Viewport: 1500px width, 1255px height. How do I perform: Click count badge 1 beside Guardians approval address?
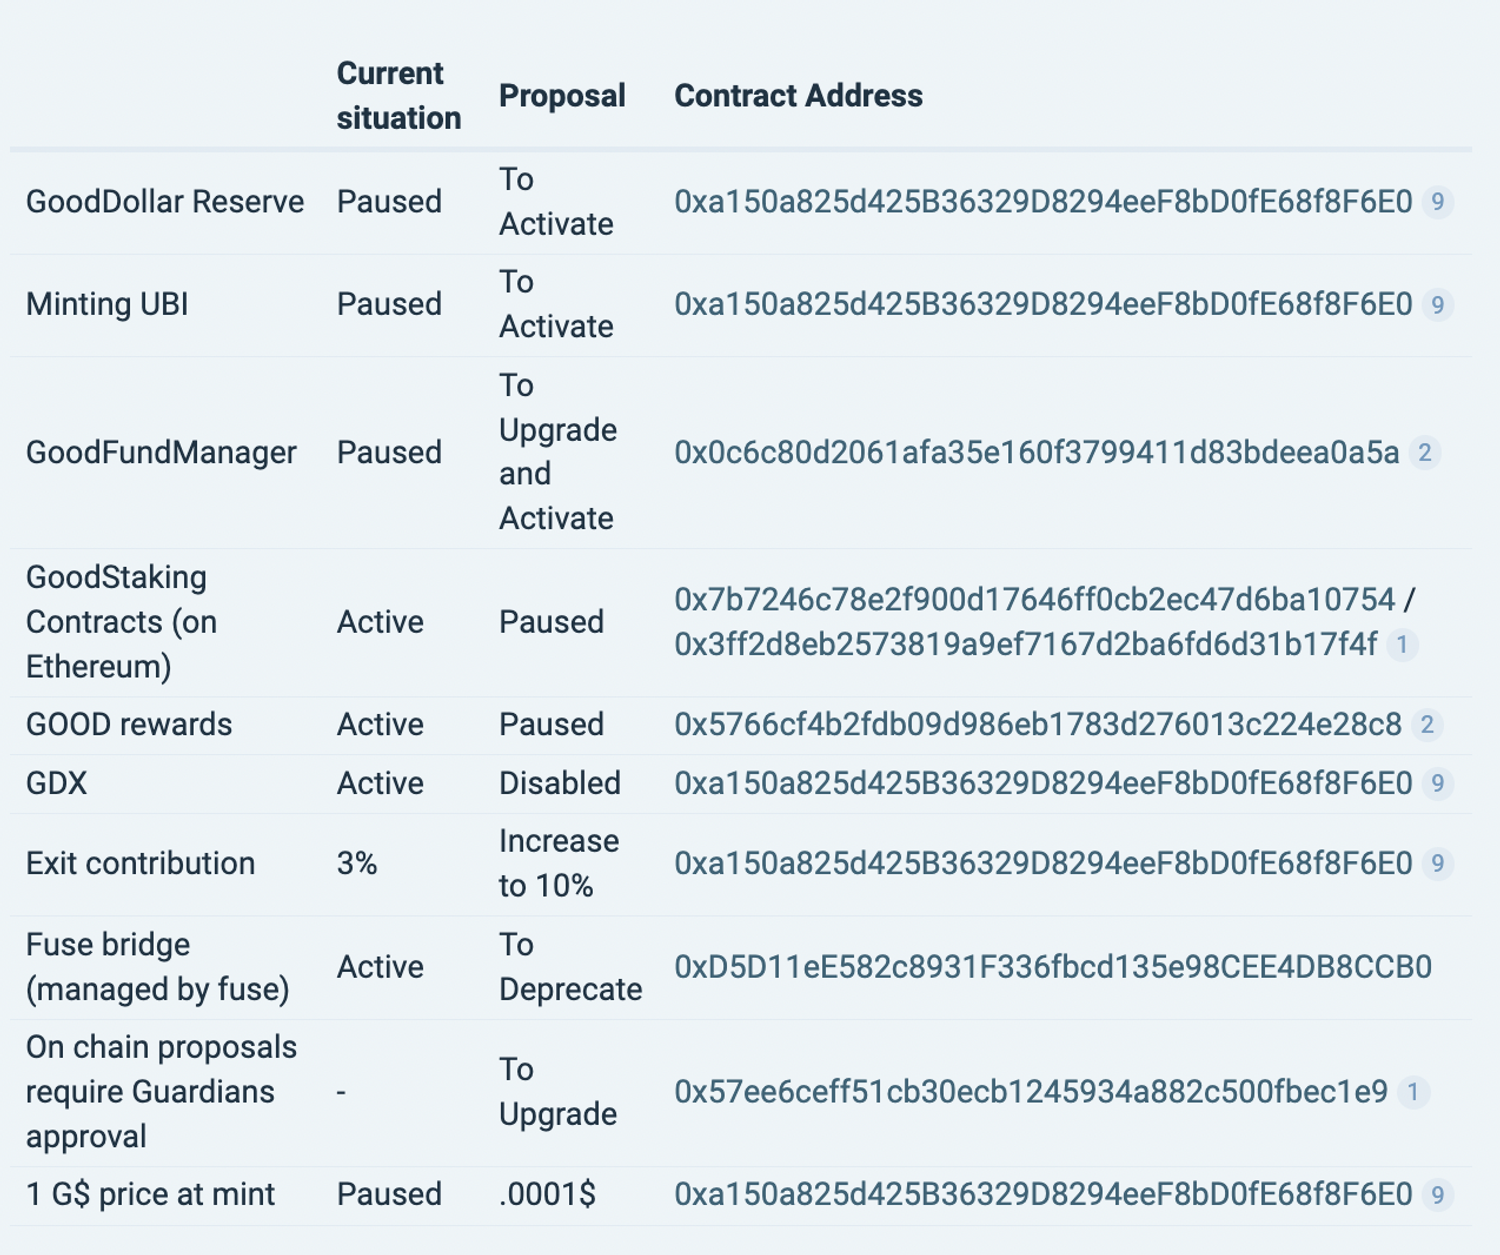[x=1413, y=1092]
